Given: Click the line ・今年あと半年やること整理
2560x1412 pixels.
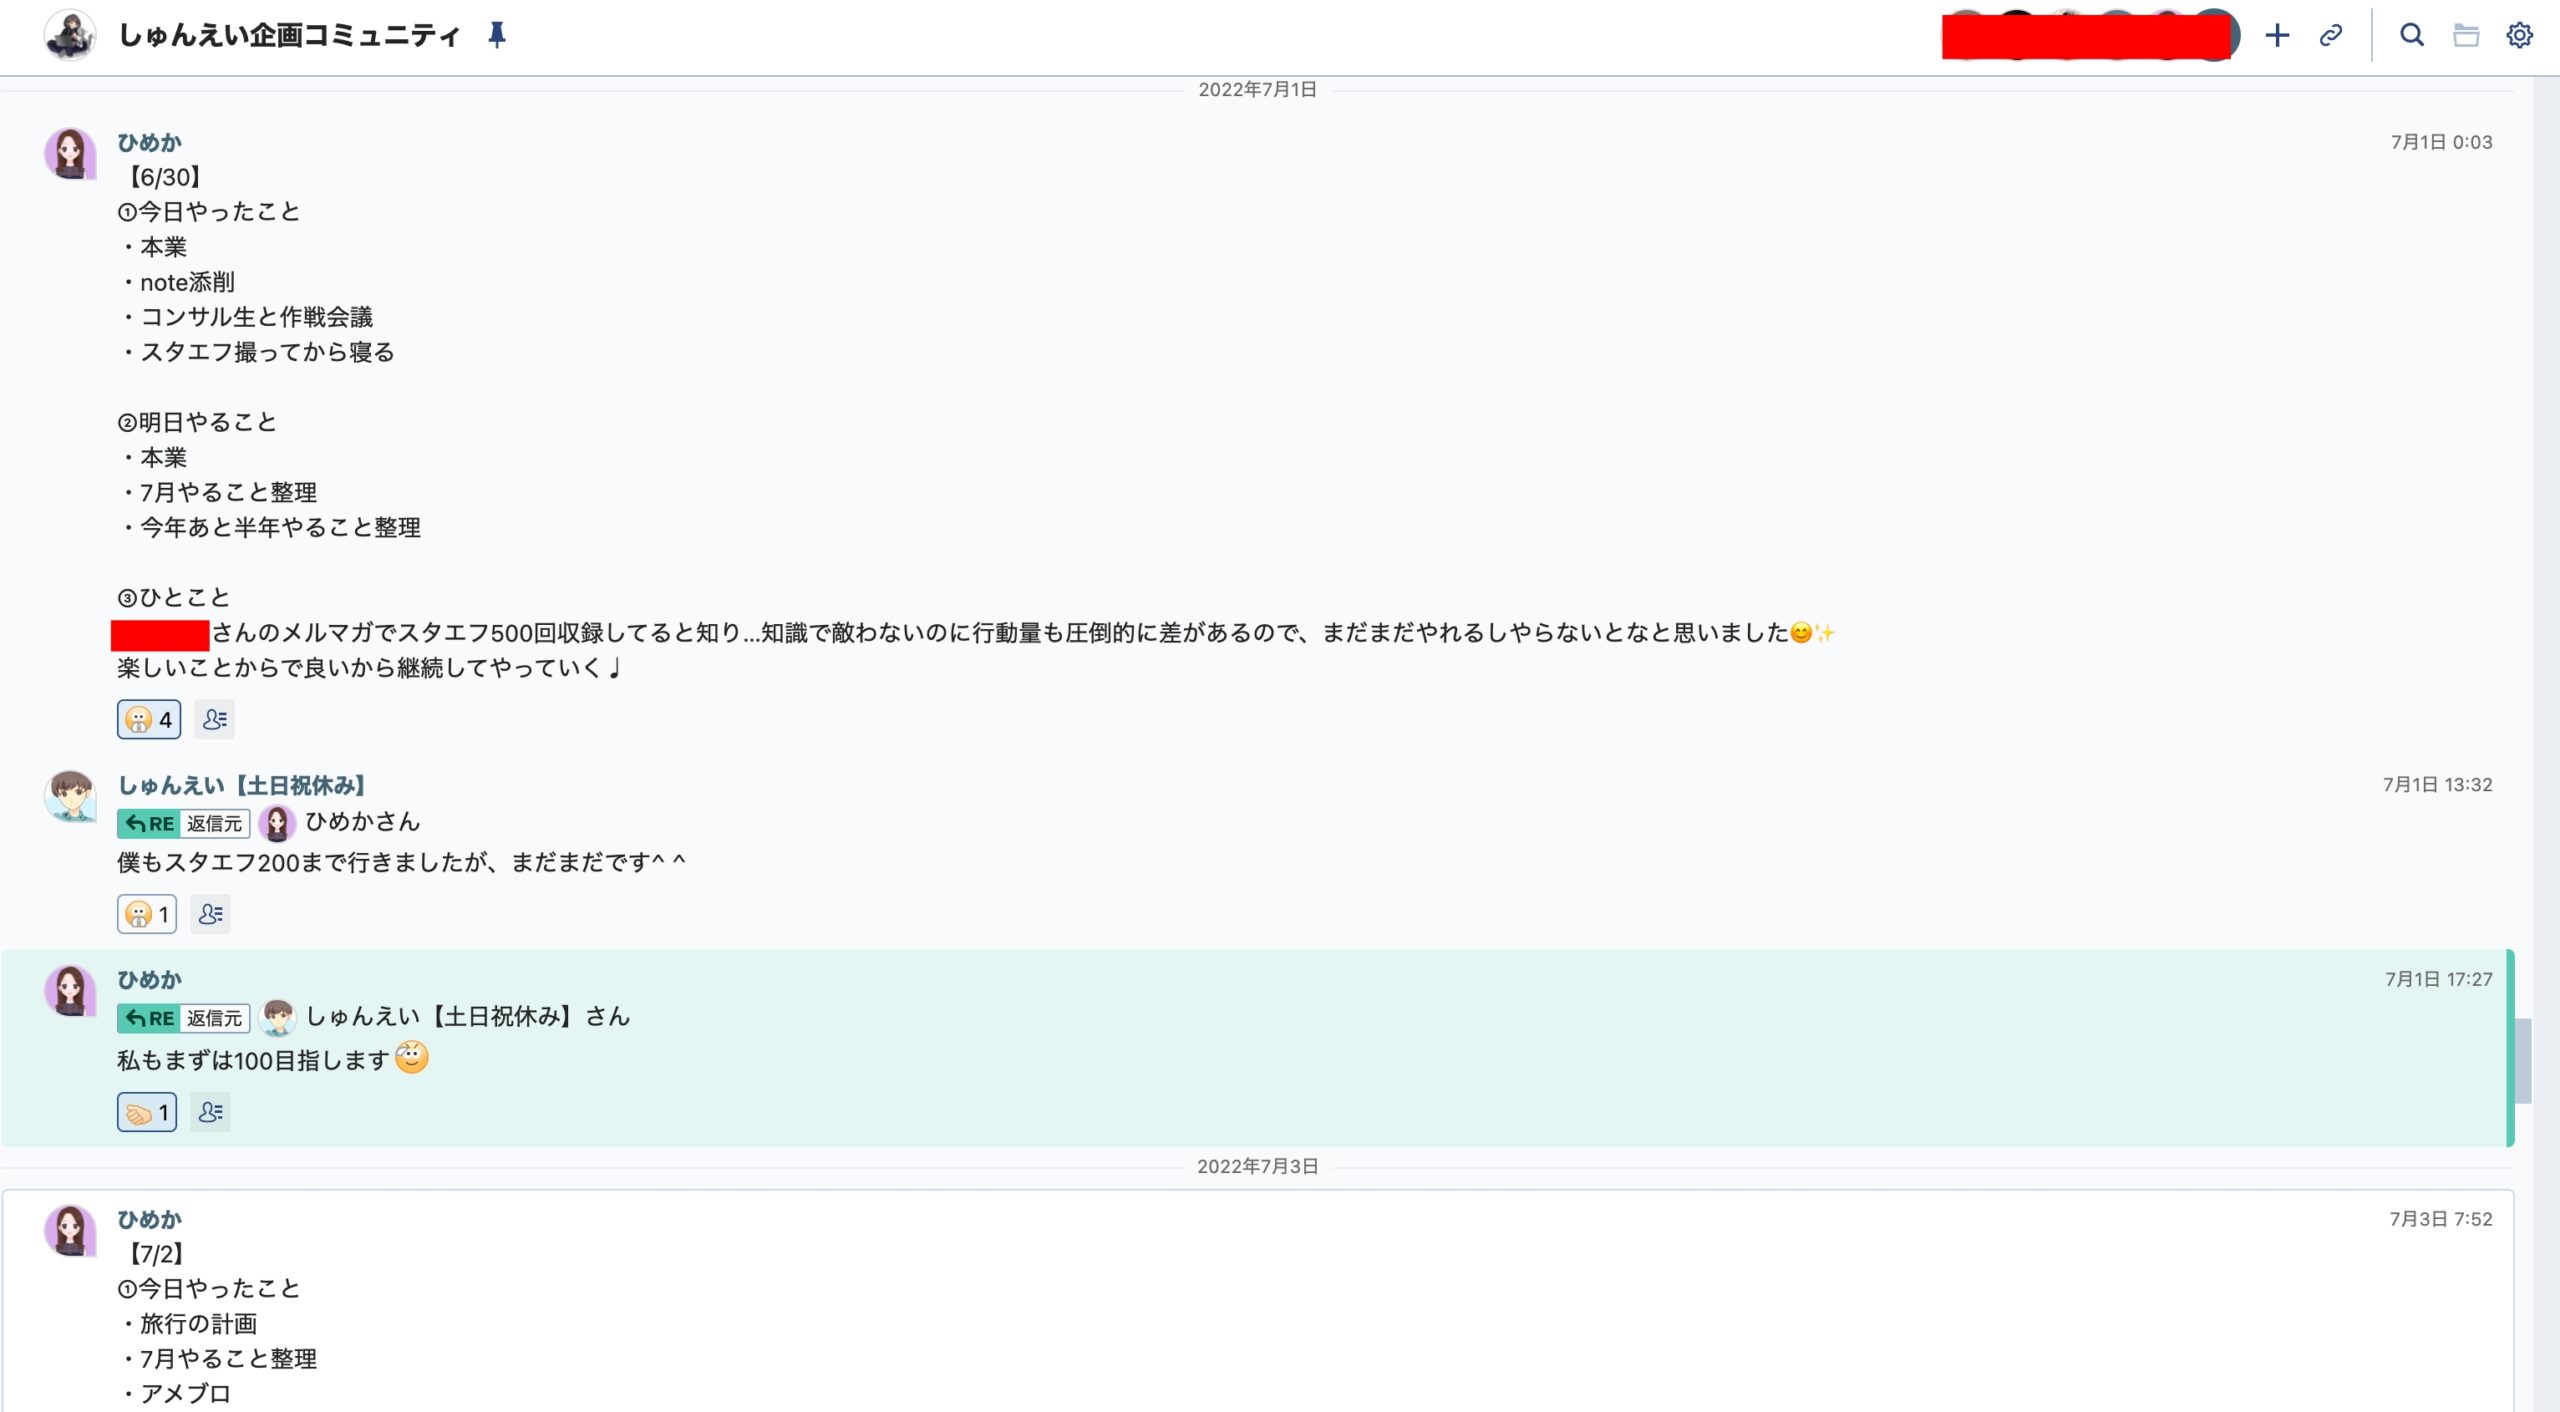Looking at the screenshot, I should point(270,527).
